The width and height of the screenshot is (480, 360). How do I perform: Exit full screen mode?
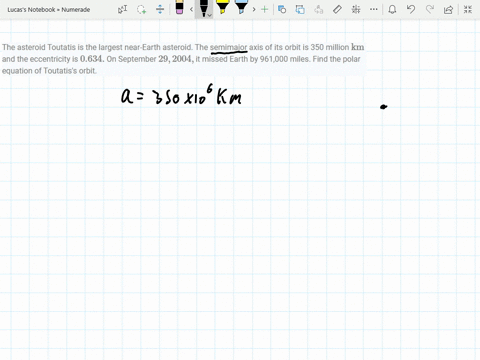coord(468,9)
